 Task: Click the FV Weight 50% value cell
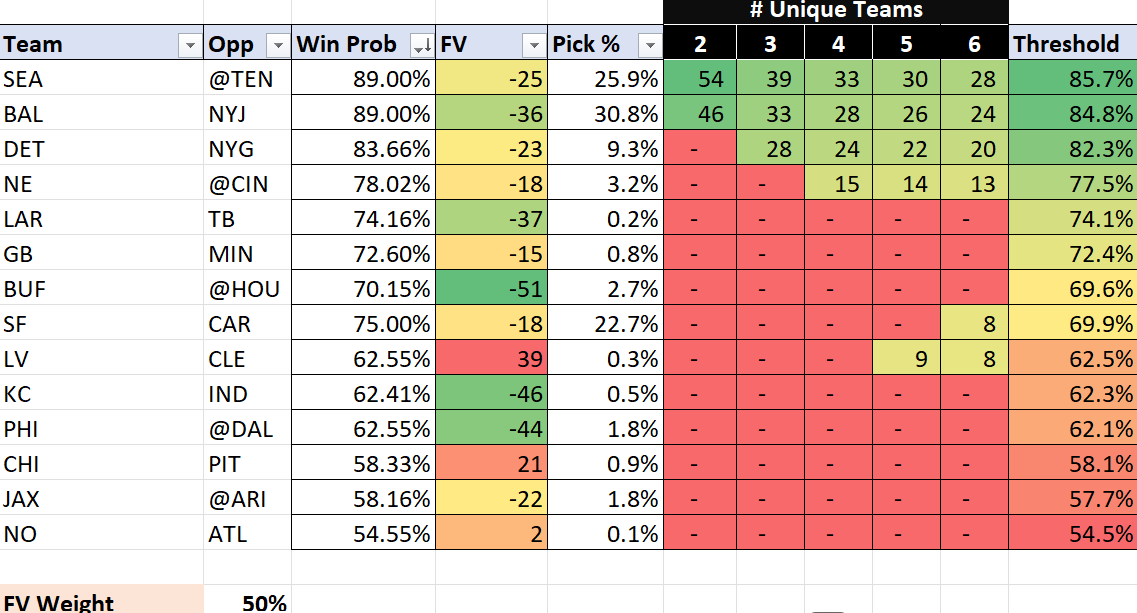[x=248, y=602]
